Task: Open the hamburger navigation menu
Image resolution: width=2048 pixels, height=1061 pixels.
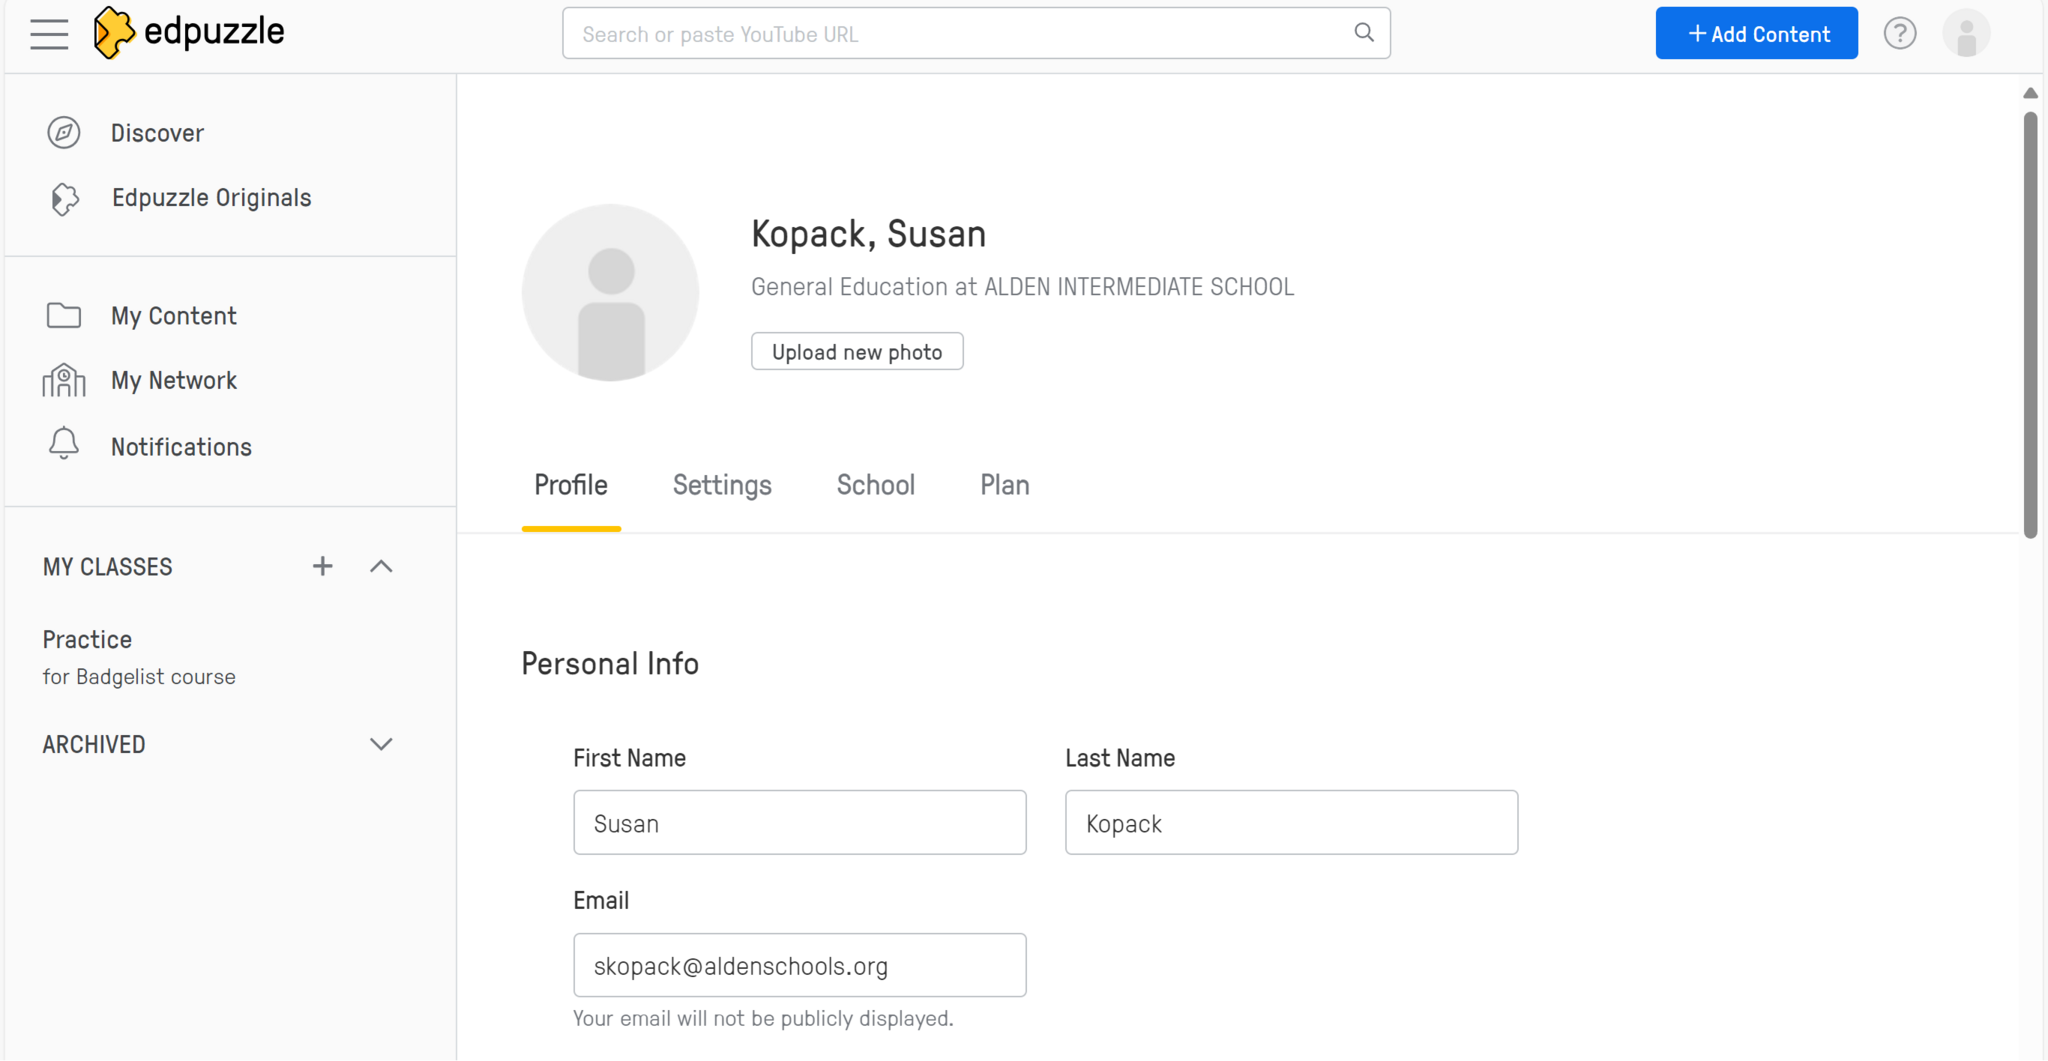Action: (49, 34)
